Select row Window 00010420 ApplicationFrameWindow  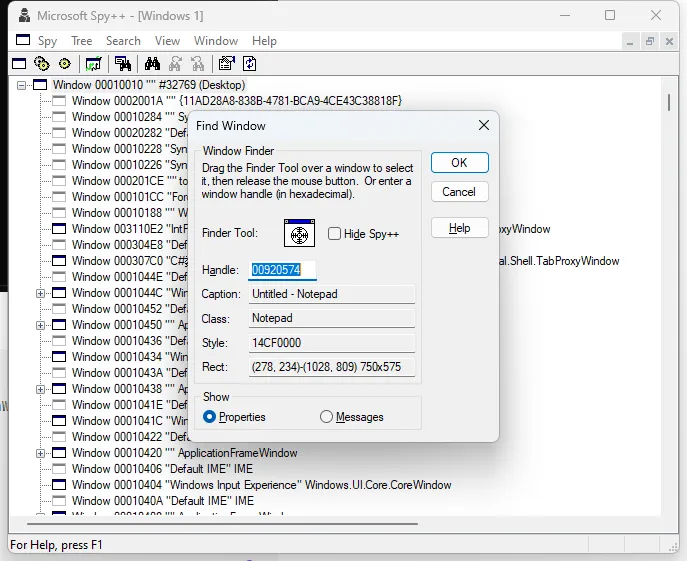pos(184,453)
